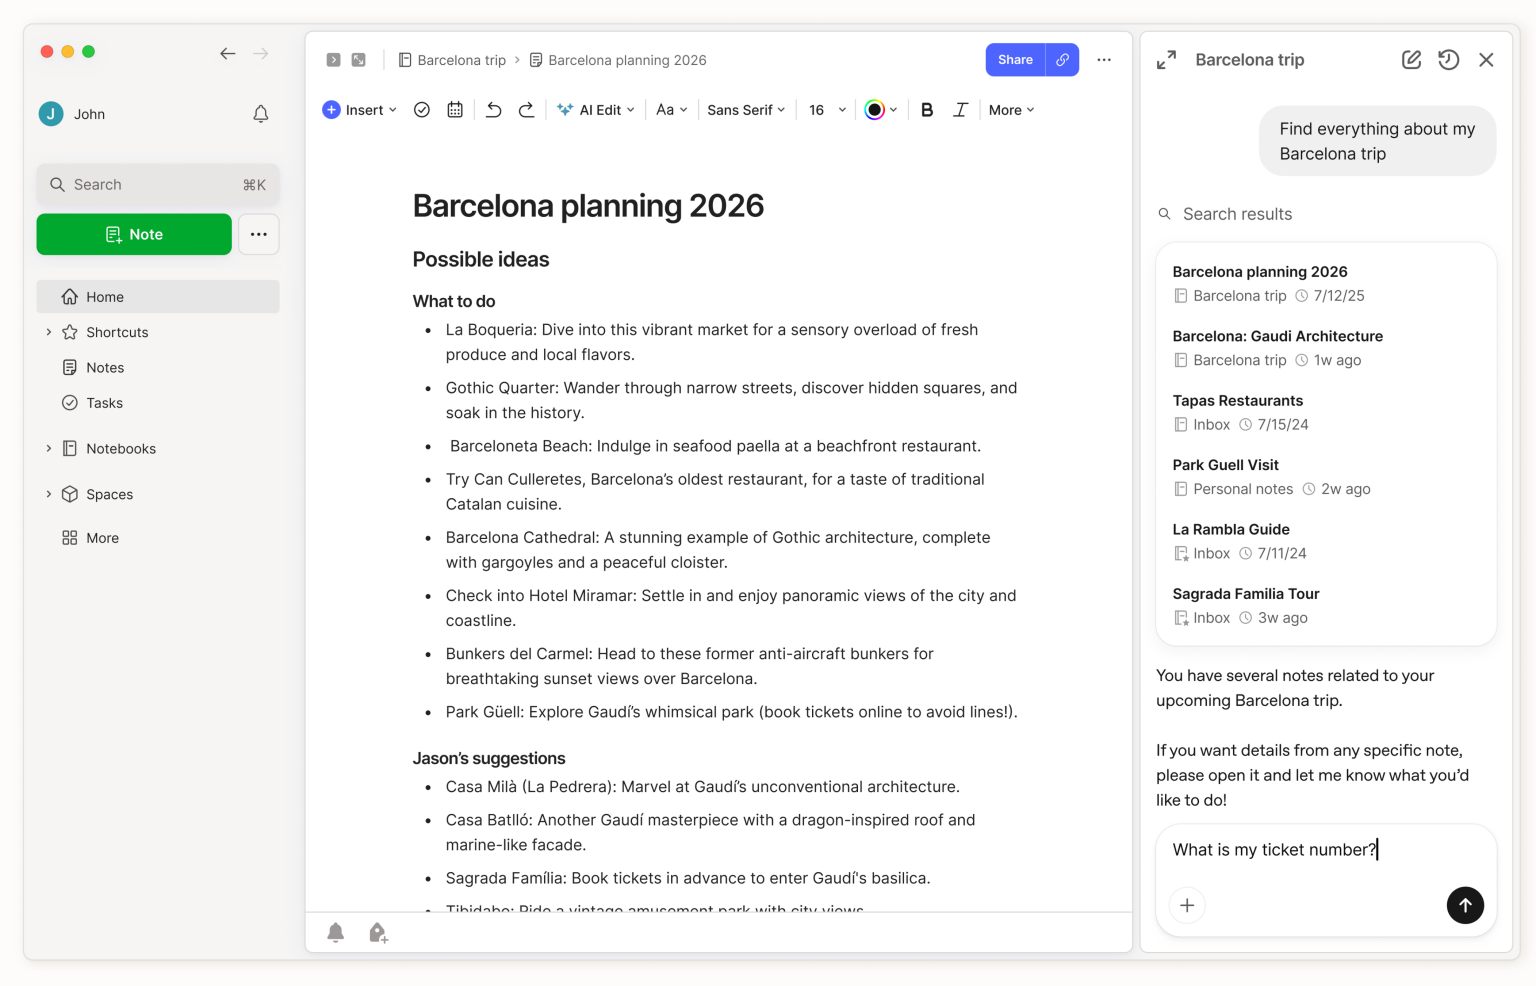Image resolution: width=1536 pixels, height=986 pixels.
Task: Open version history in the Barcelona trip panel
Action: pos(1448,60)
